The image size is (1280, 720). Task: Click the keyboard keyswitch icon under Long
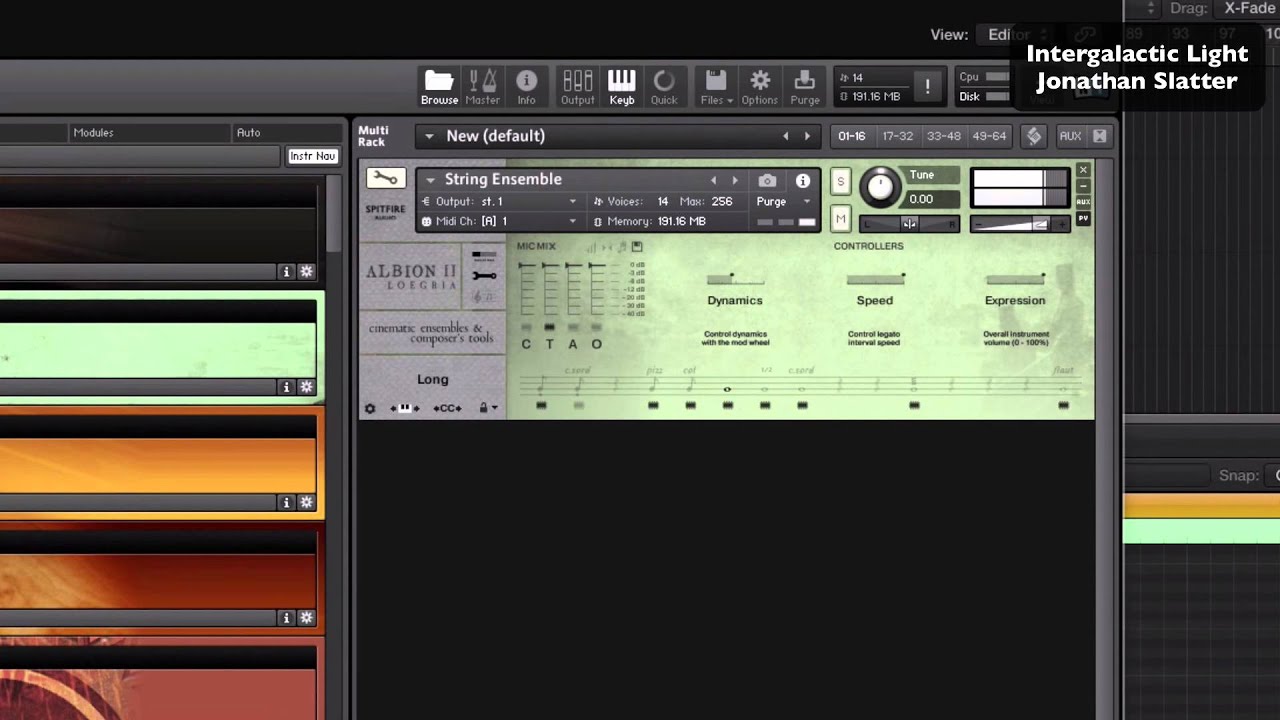pyautogui.click(x=404, y=408)
